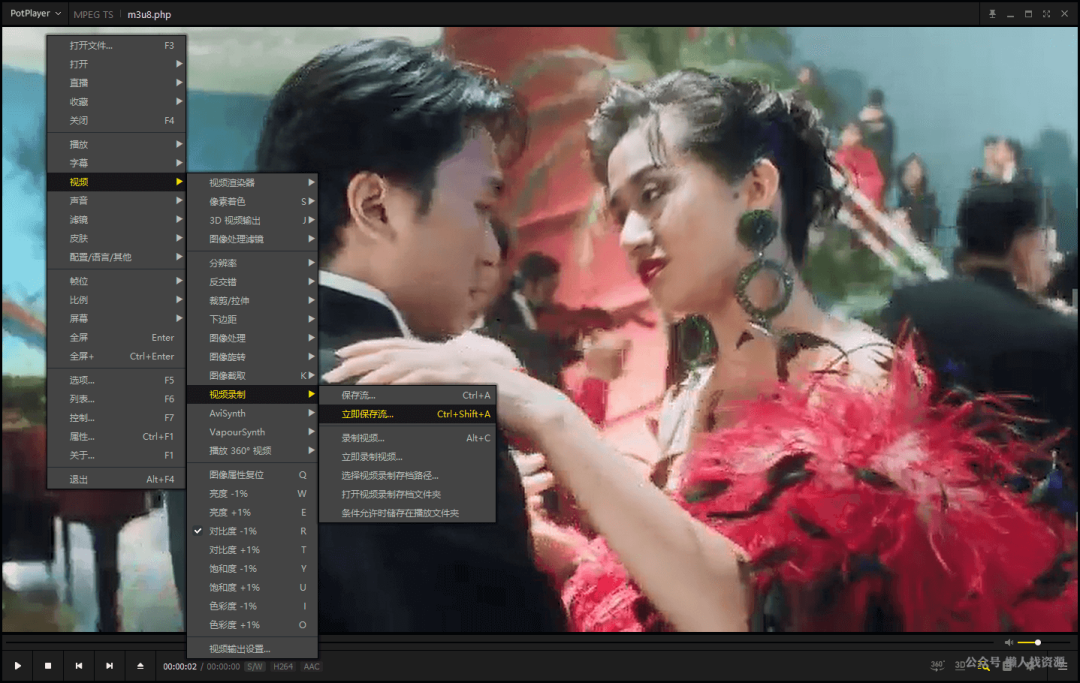Select 打开文件... menu entry

tap(116, 45)
